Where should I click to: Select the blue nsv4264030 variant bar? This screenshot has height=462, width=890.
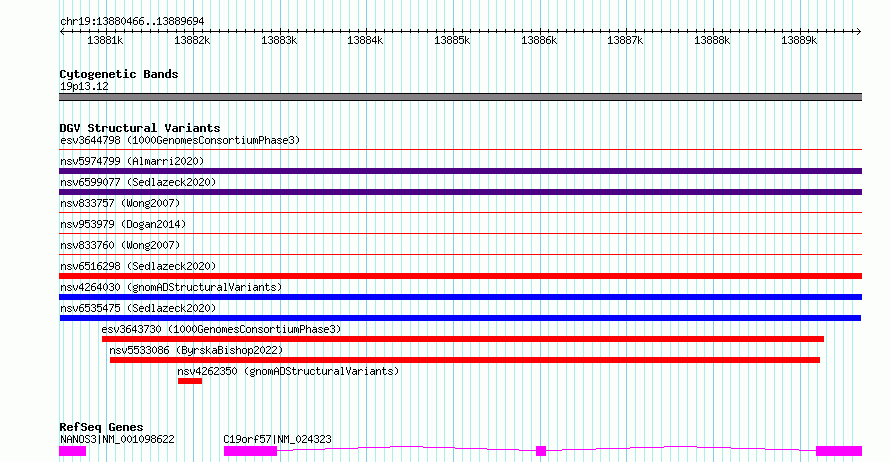pyautogui.click(x=460, y=297)
